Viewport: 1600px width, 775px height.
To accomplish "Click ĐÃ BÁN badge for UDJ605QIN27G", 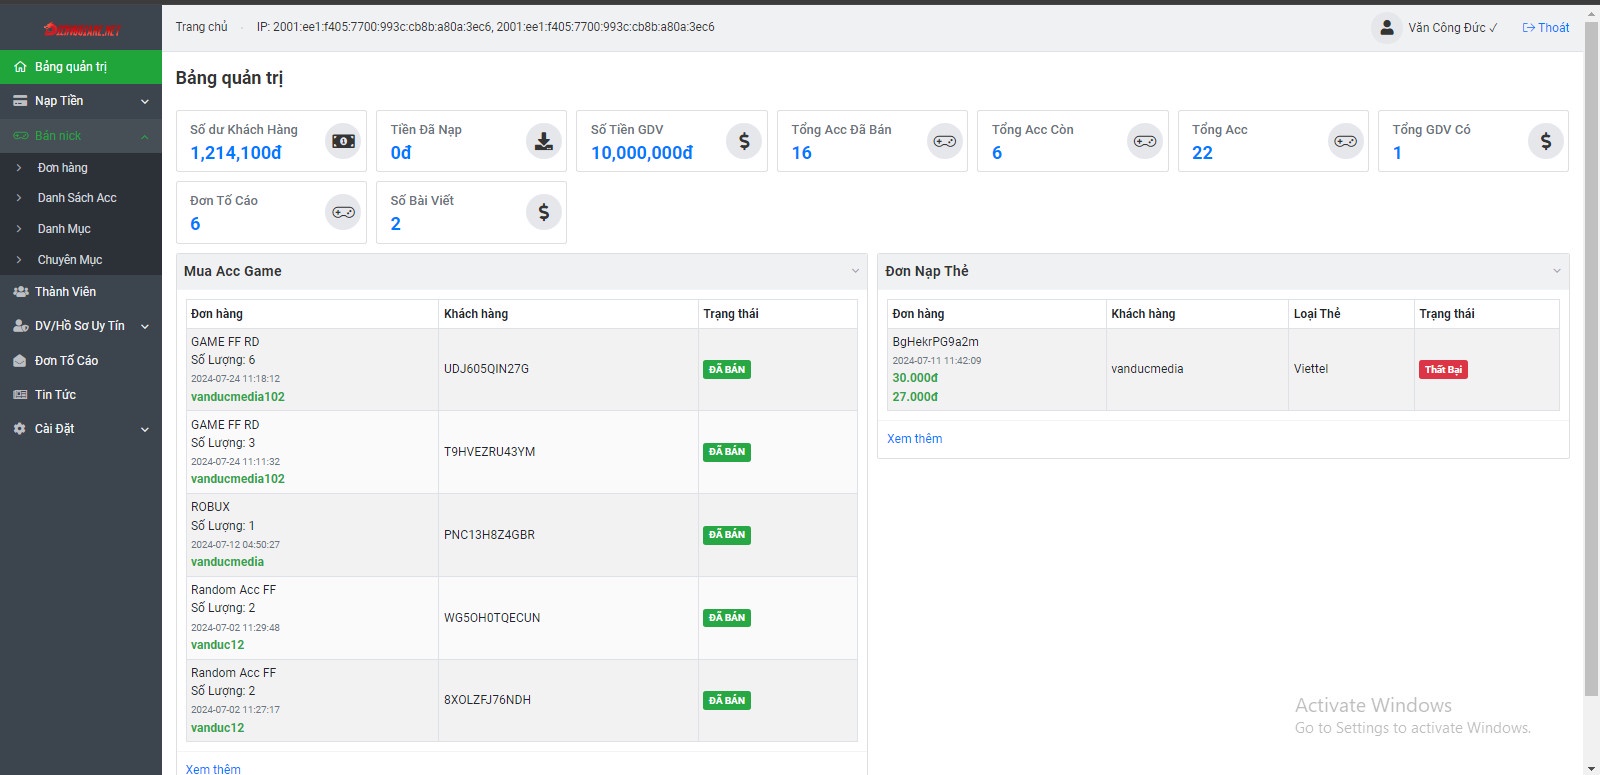I will click(x=727, y=370).
